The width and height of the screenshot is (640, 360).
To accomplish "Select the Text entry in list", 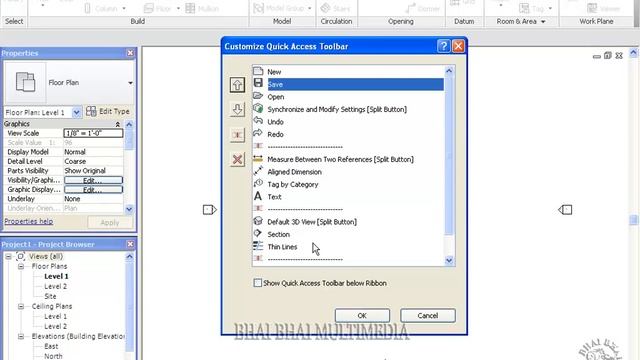I will coord(348,197).
